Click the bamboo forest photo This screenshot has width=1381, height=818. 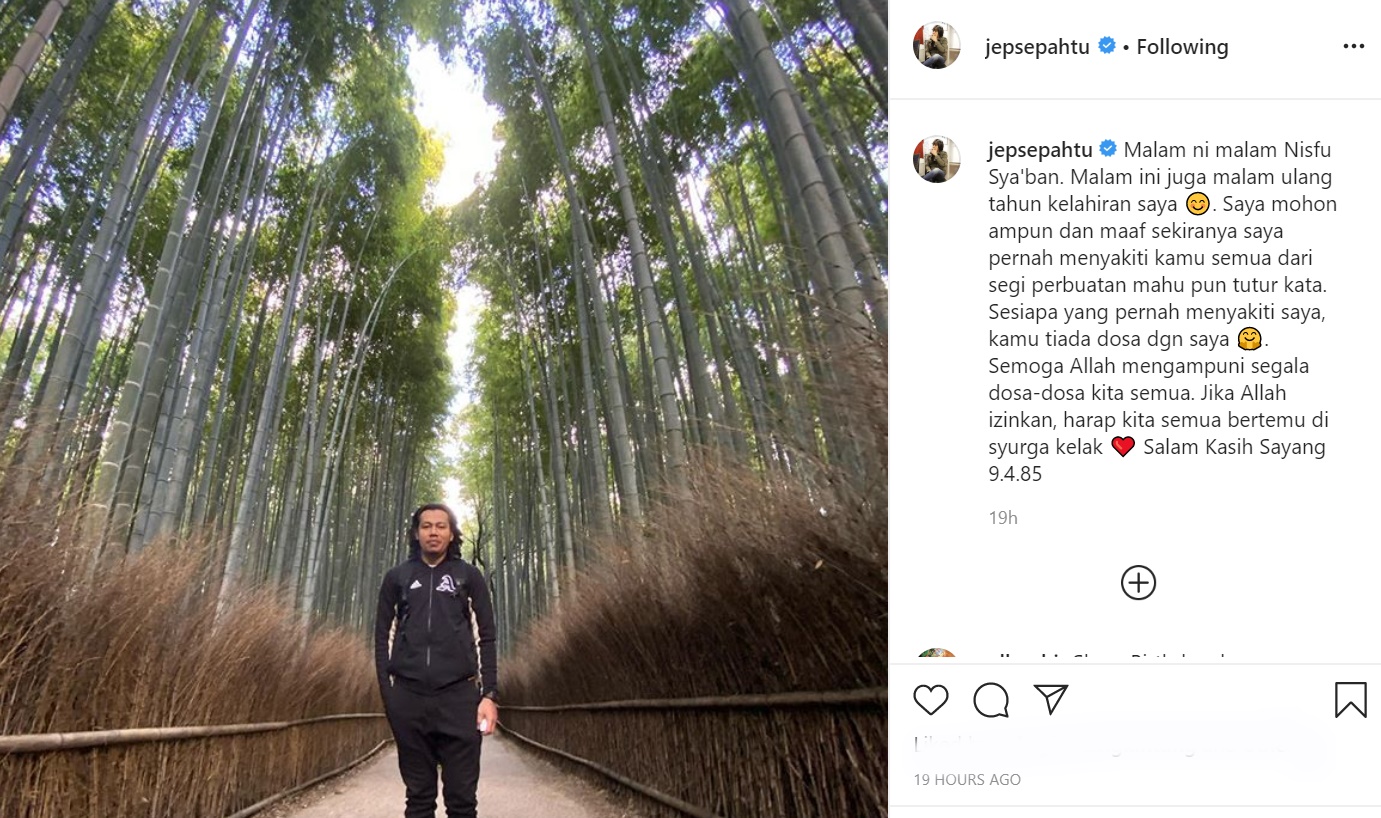[x=444, y=409]
